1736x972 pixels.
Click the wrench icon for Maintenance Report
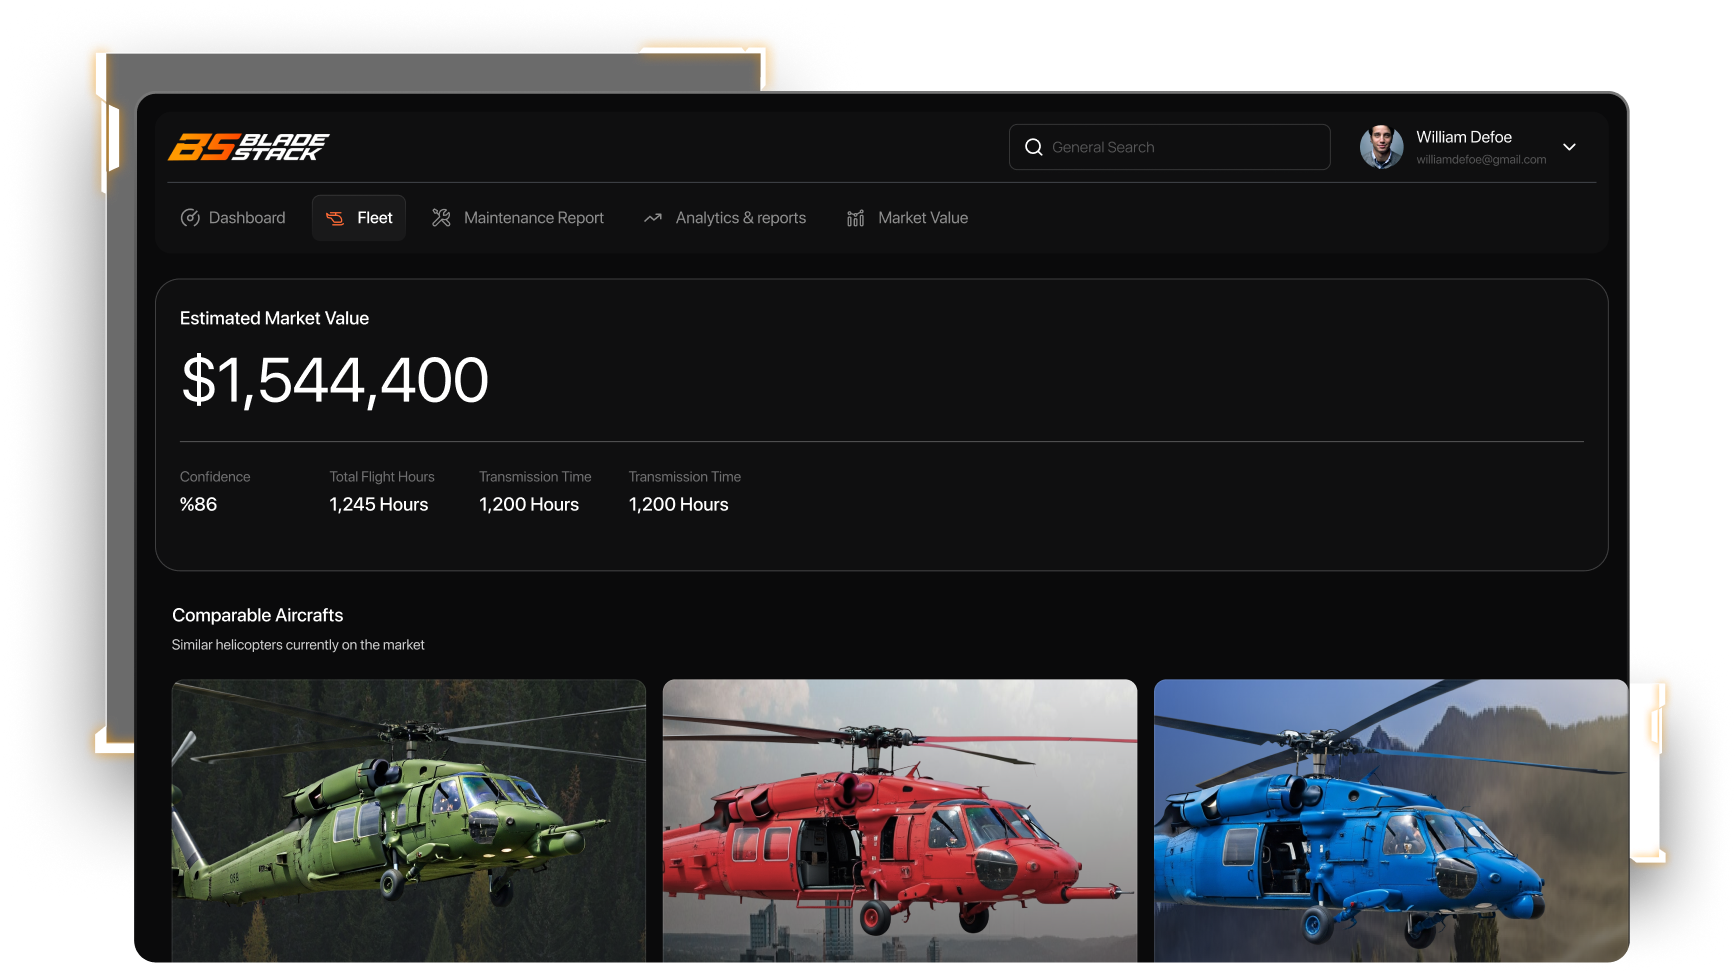click(441, 218)
